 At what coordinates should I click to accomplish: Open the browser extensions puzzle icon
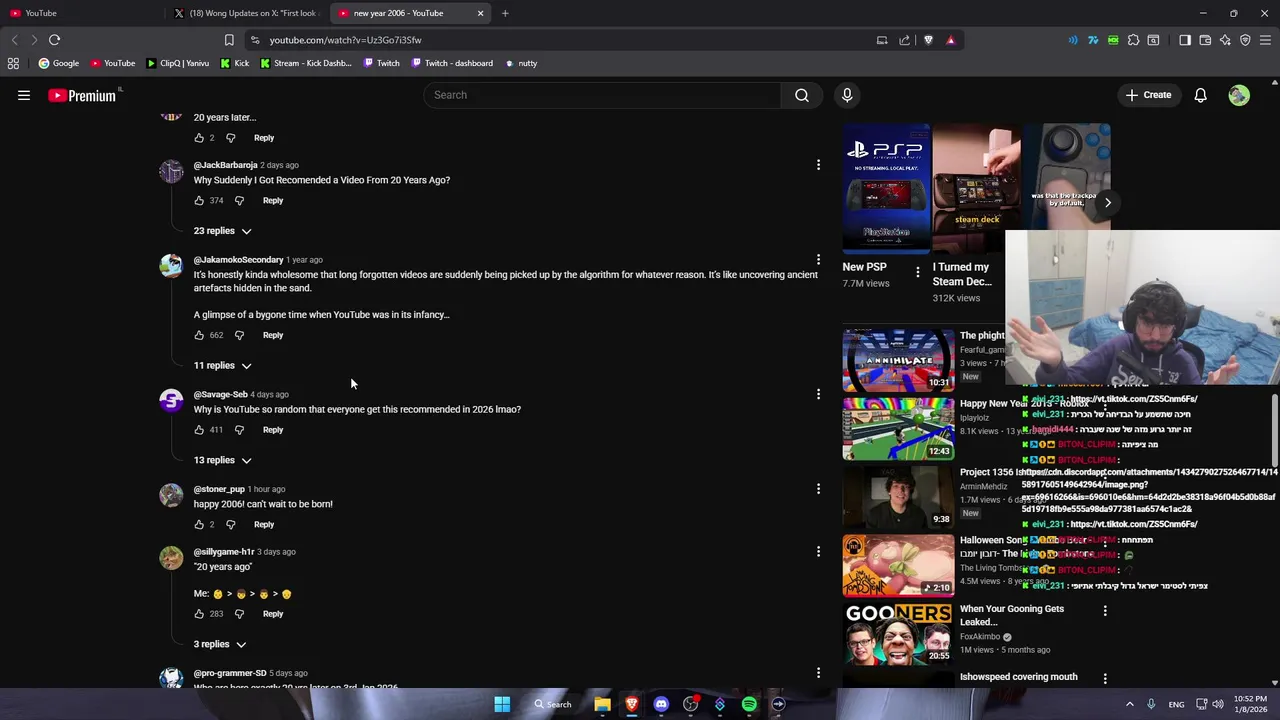[x=1133, y=40]
